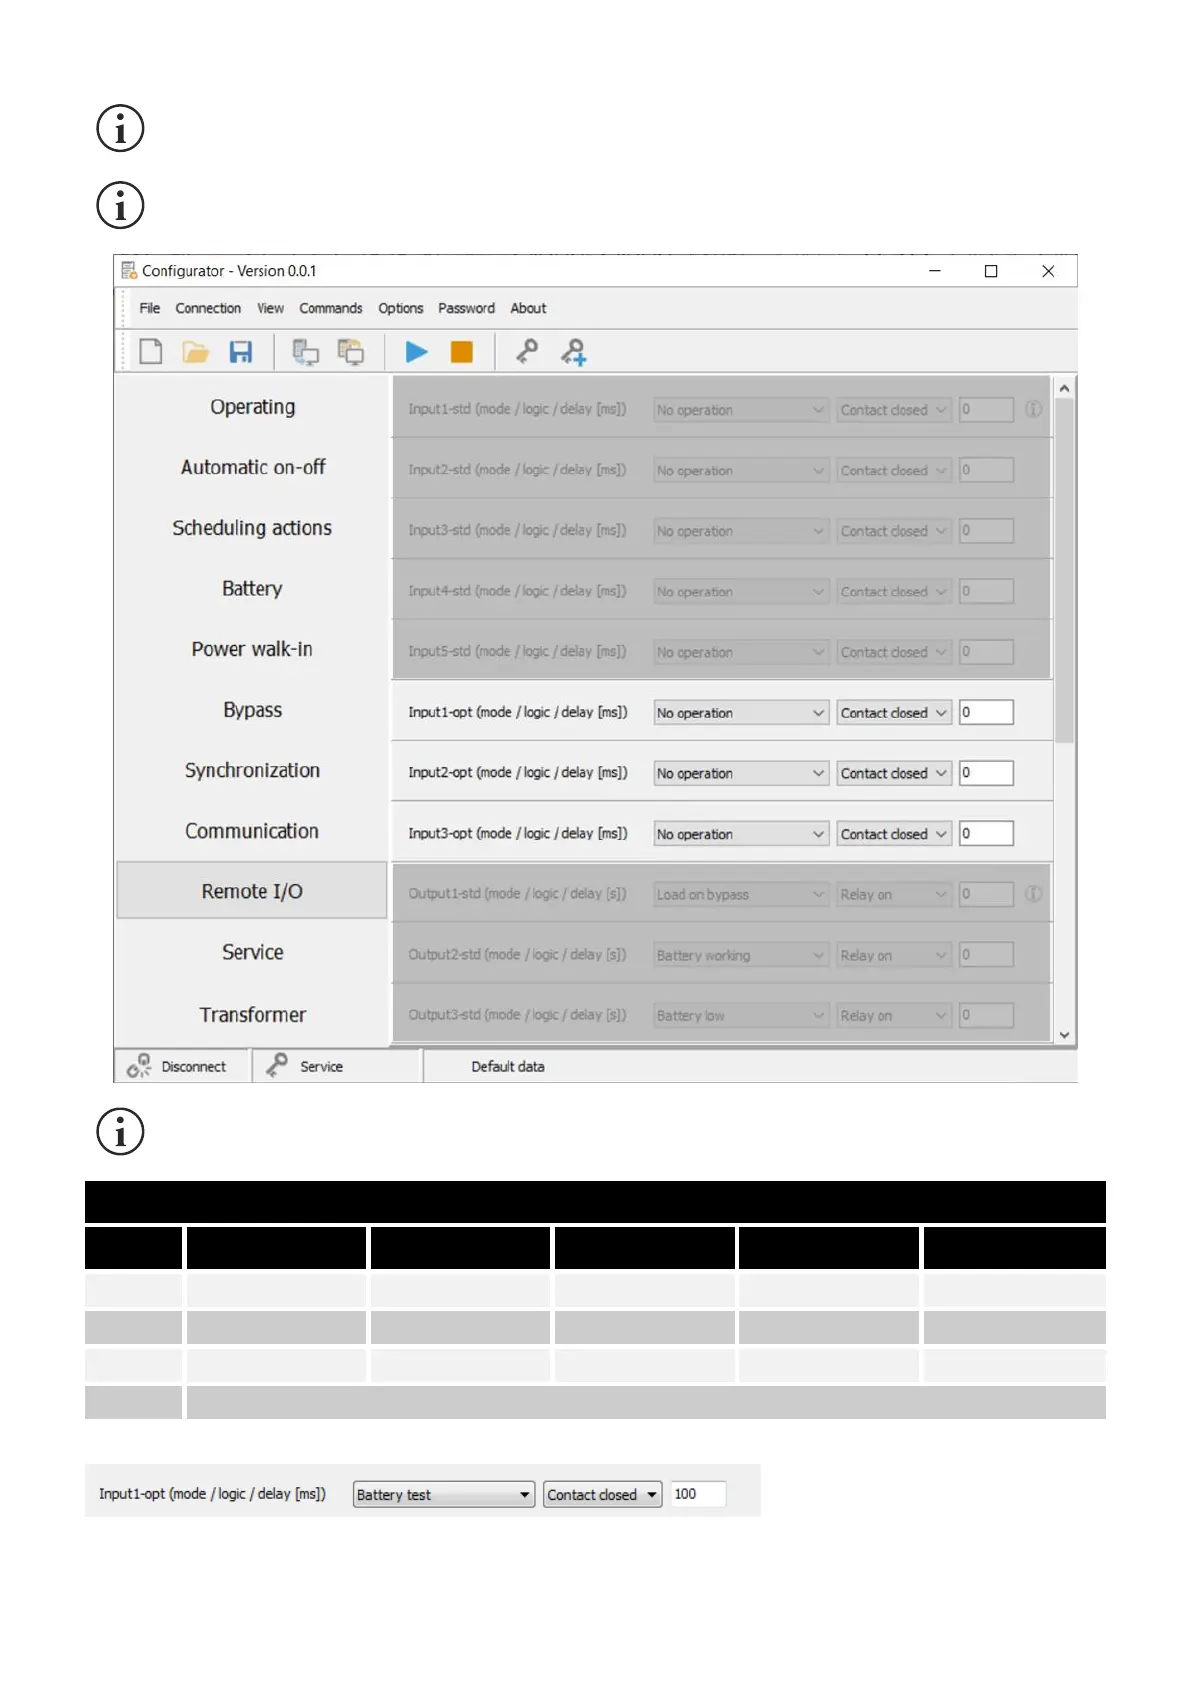Click Input2-opt (mode / logic / delay) label

[518, 772]
